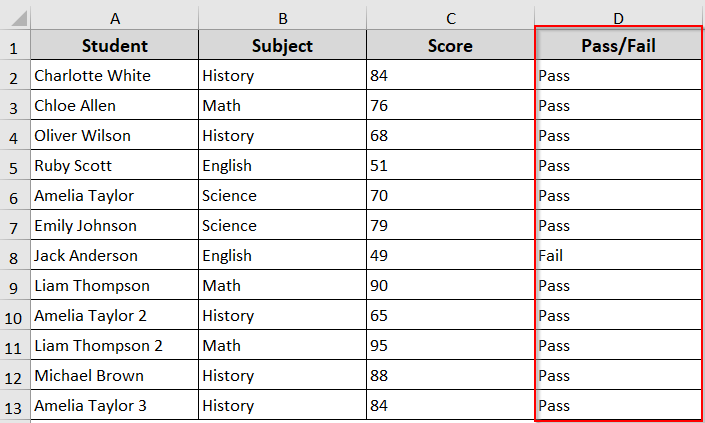Select Liam Thompson's score of 90
Viewport: 705px width, 423px height.
450,286
